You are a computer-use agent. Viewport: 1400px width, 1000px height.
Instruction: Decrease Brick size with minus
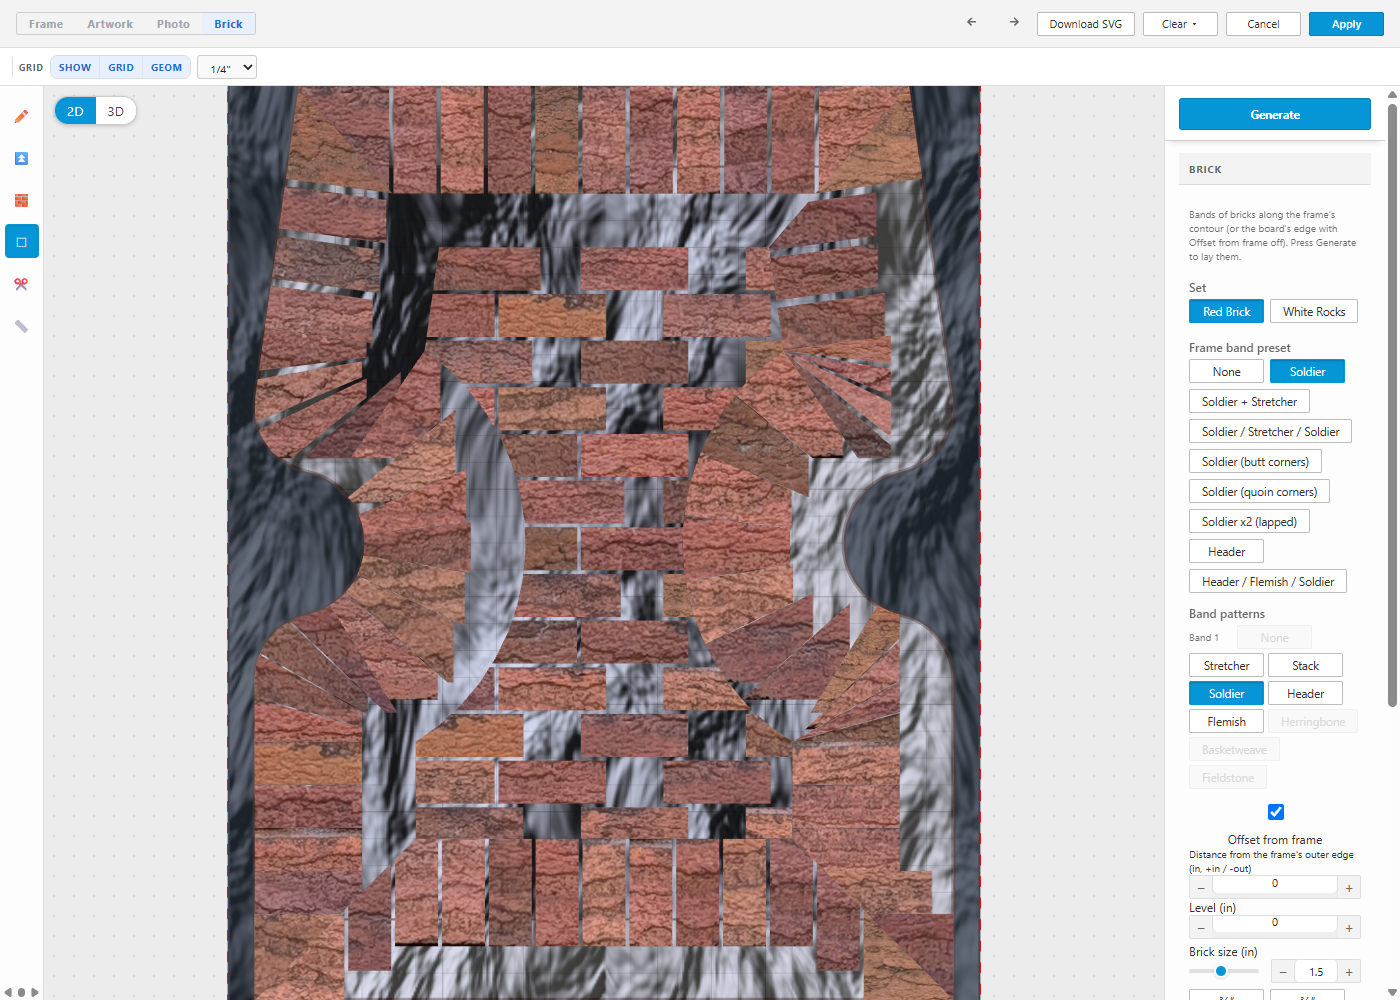[x=1283, y=971]
